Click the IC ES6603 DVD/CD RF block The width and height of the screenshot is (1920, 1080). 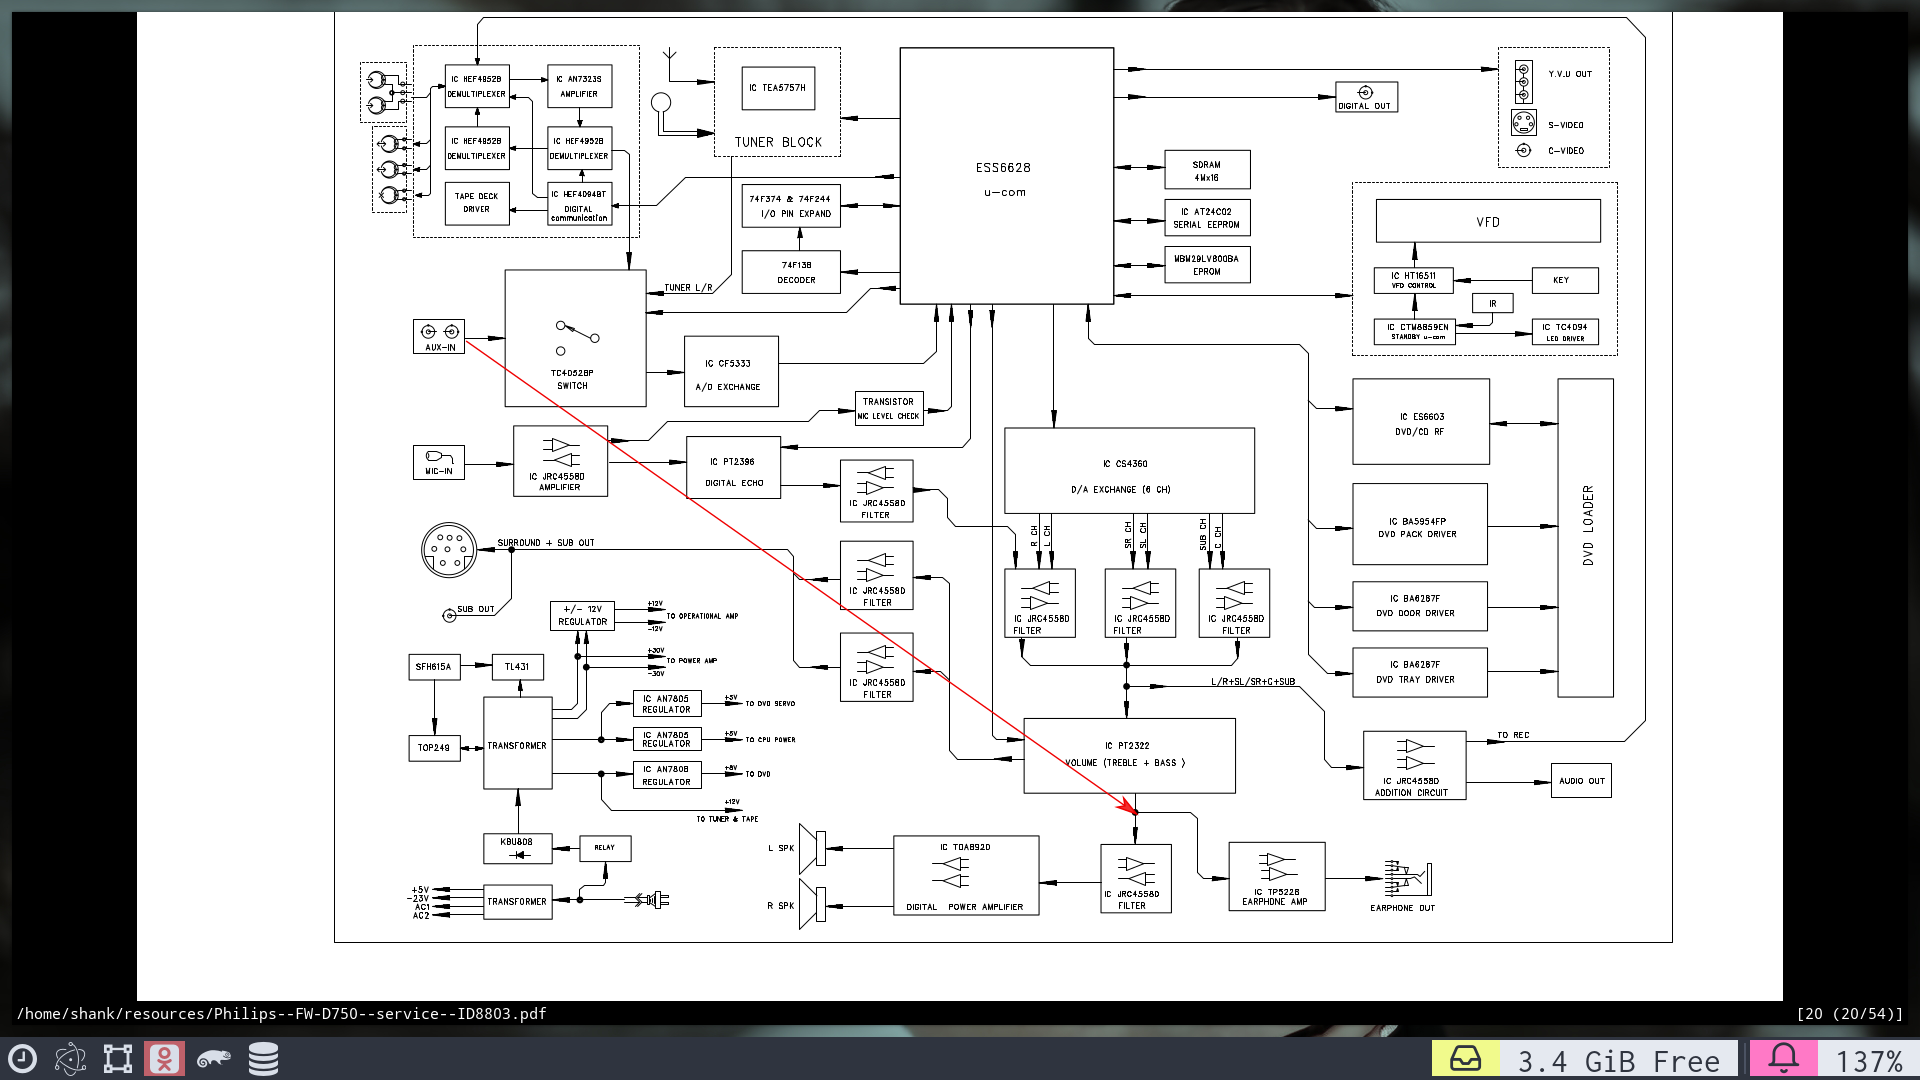coord(1421,422)
